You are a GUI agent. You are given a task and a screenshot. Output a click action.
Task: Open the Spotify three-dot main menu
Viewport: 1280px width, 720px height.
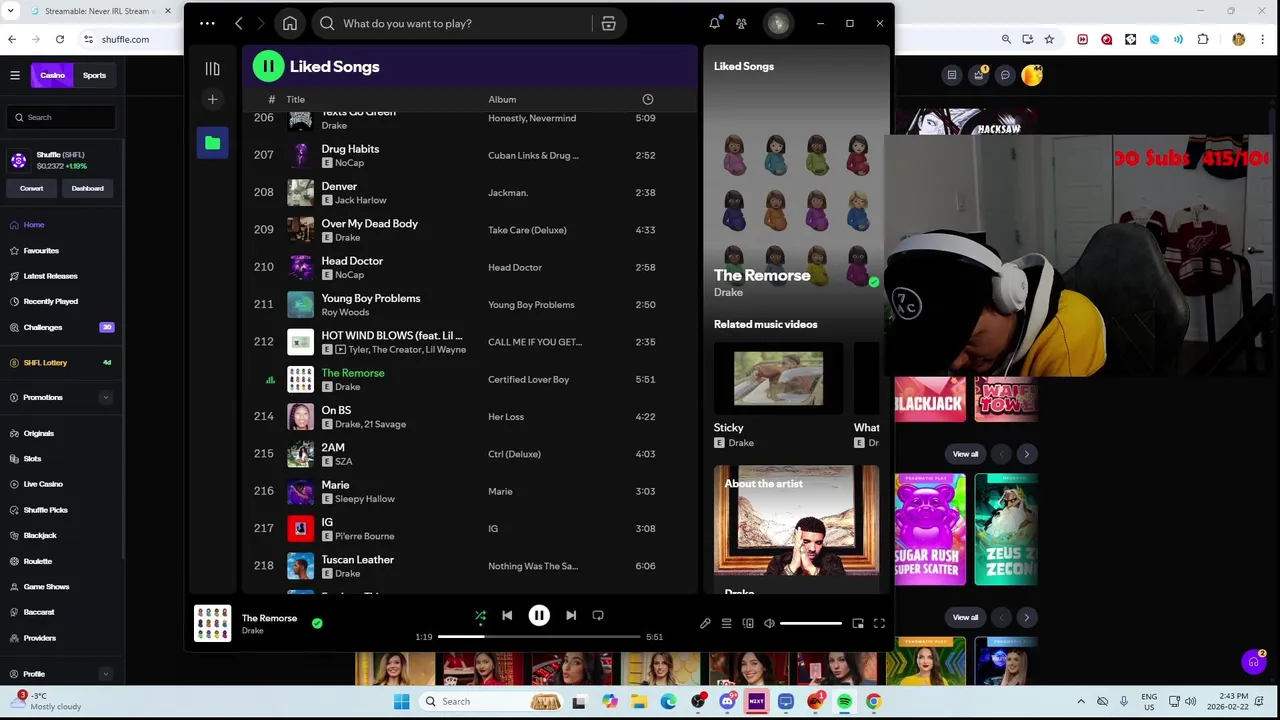[206, 23]
